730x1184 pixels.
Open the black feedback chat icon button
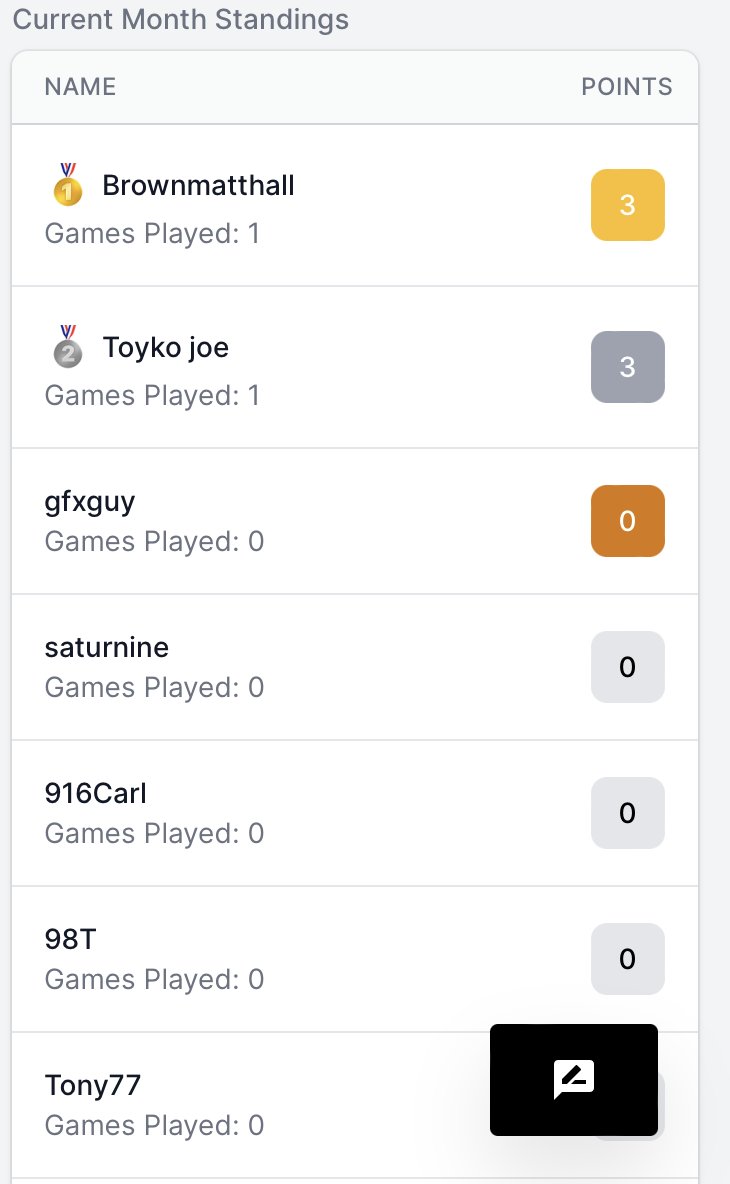click(x=574, y=1080)
